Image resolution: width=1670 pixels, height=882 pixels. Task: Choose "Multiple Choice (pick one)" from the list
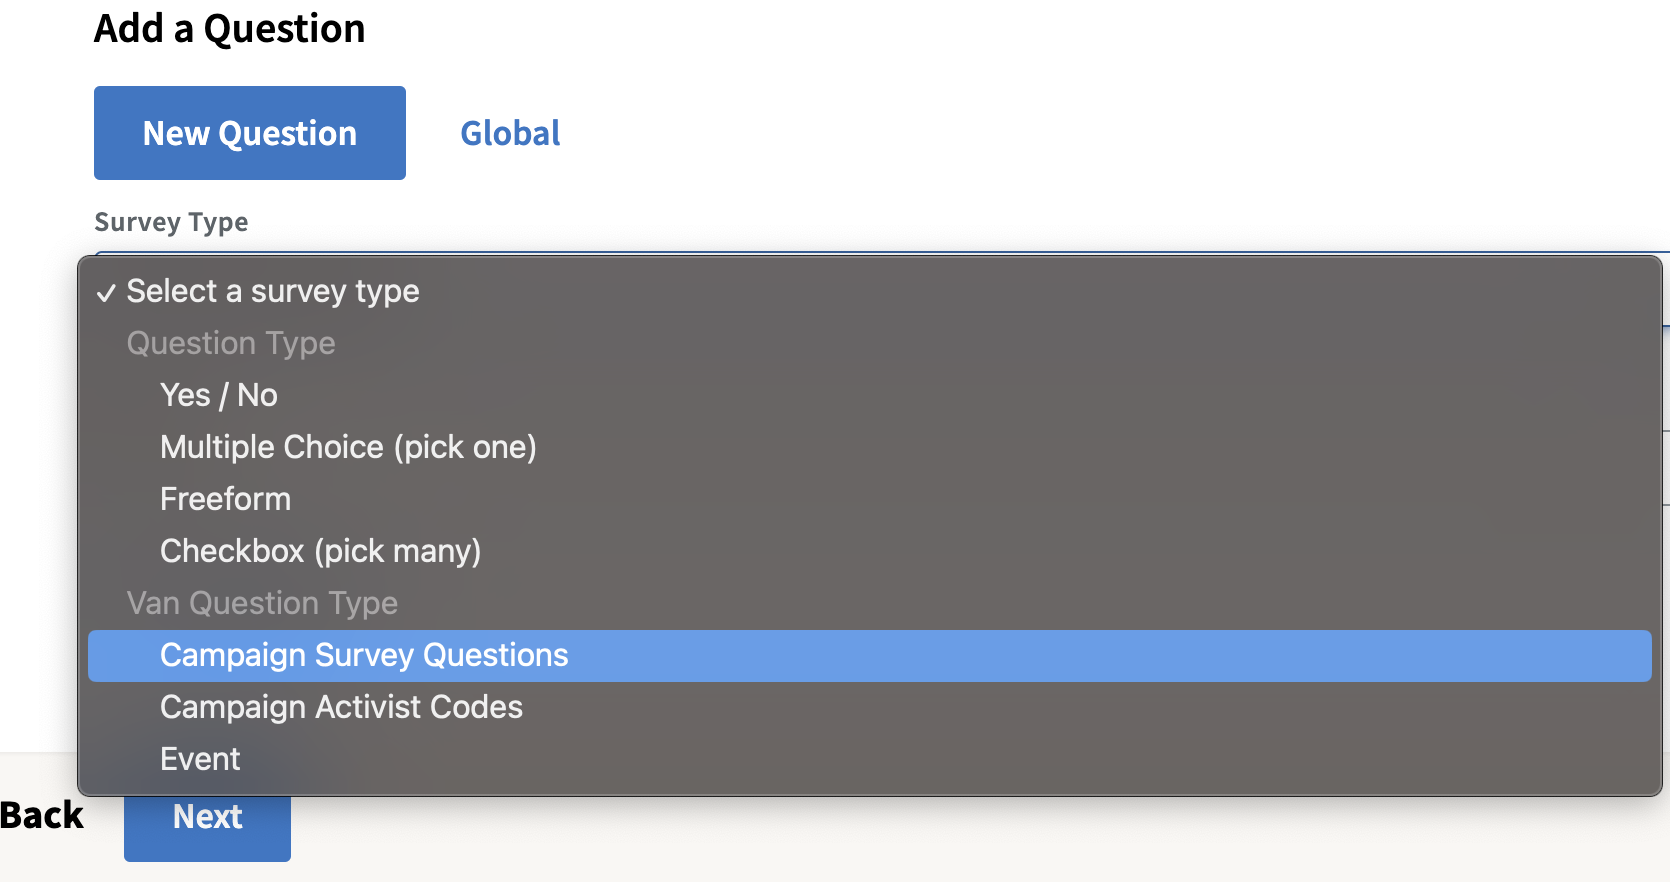tap(348, 447)
